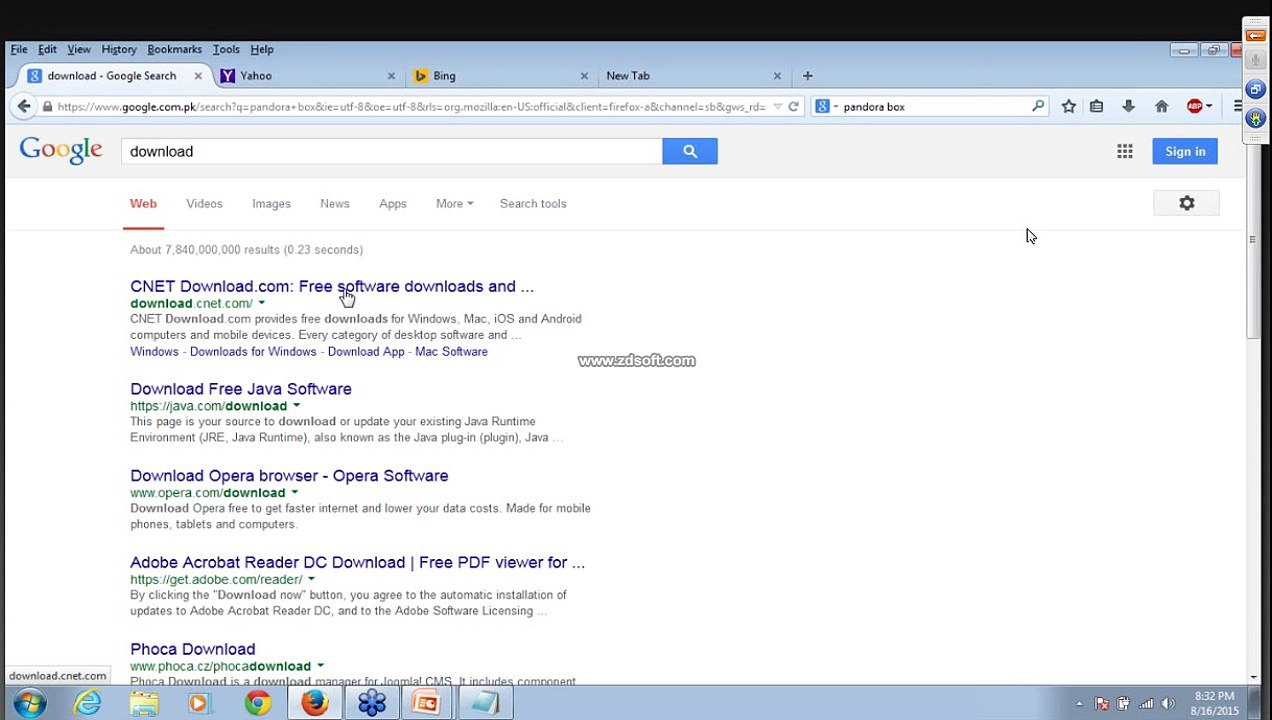Click the taskbar clock showing 8:32 PM
The height and width of the screenshot is (720, 1272).
coord(1215,703)
